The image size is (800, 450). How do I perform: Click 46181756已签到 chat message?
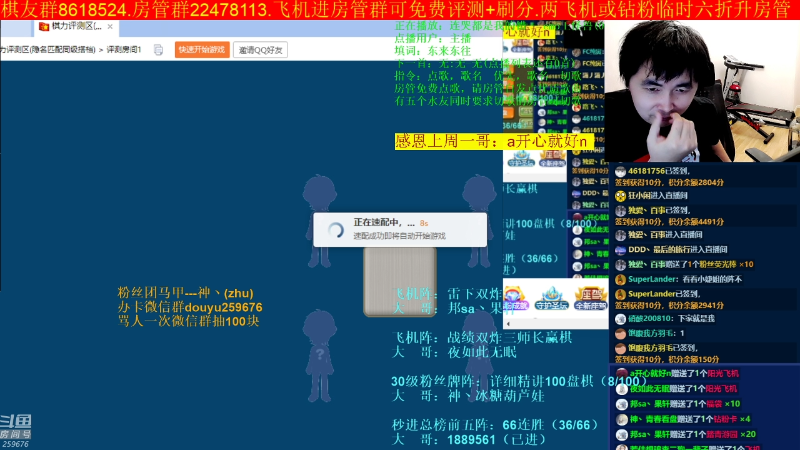coord(659,171)
